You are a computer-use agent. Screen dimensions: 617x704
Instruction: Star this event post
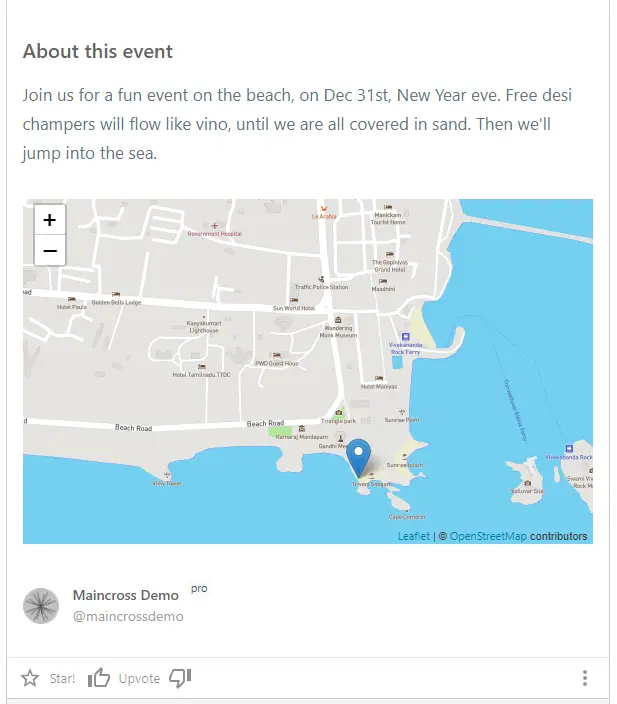coord(30,678)
